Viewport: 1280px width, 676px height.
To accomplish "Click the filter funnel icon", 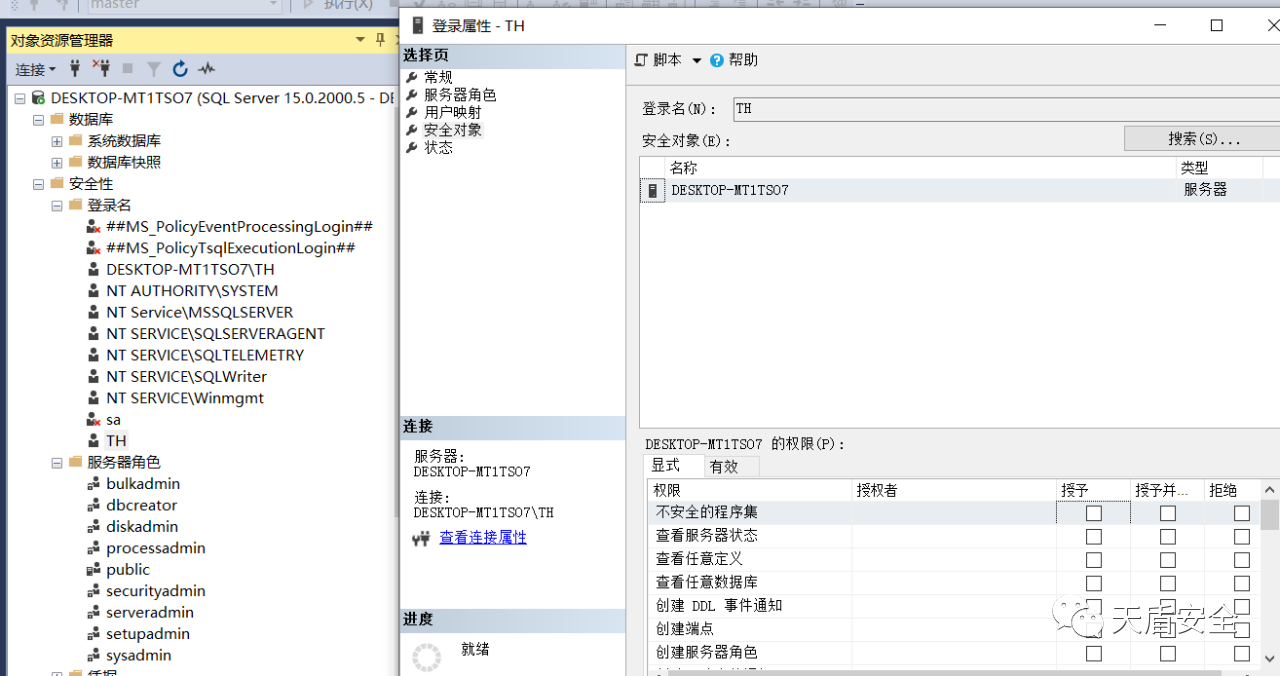I will click(154, 69).
